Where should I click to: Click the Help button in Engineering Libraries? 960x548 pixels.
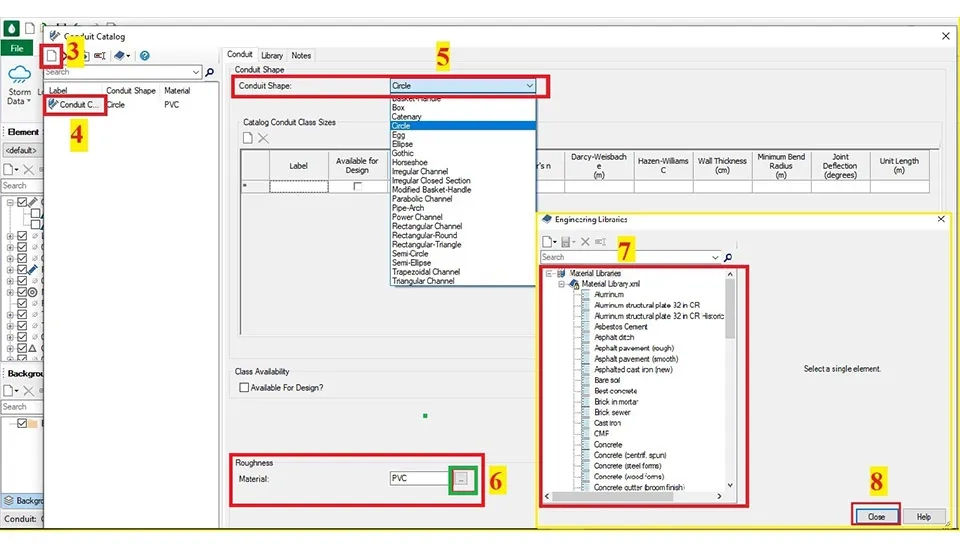coord(923,516)
